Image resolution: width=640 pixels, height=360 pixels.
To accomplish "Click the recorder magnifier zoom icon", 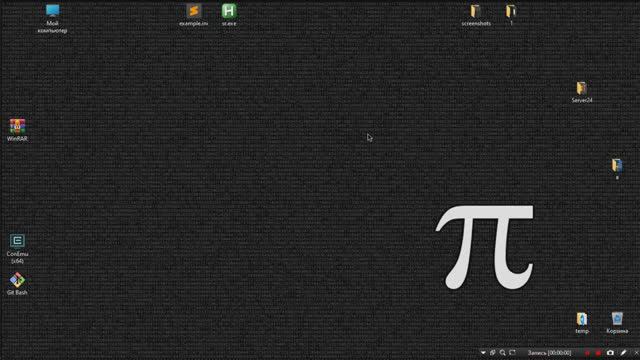I will [x=502, y=353].
